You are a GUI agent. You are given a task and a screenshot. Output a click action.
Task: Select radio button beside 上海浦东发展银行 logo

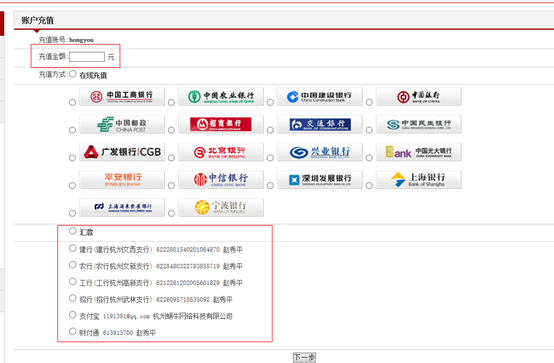pos(72,213)
